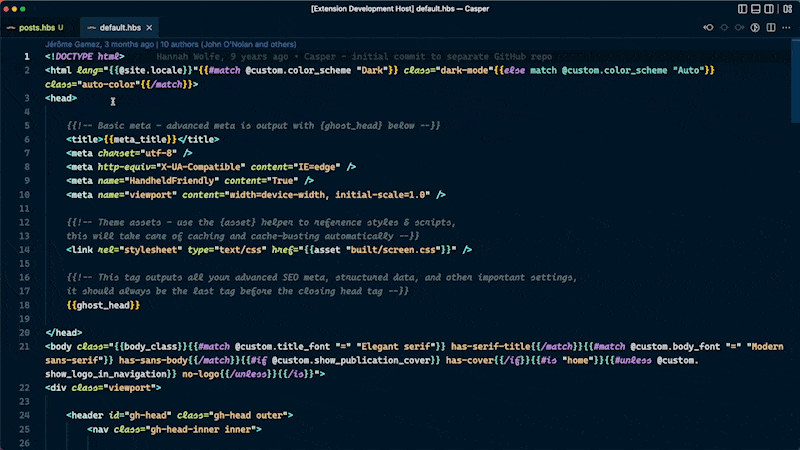Click the split editor right icon

click(x=771, y=28)
